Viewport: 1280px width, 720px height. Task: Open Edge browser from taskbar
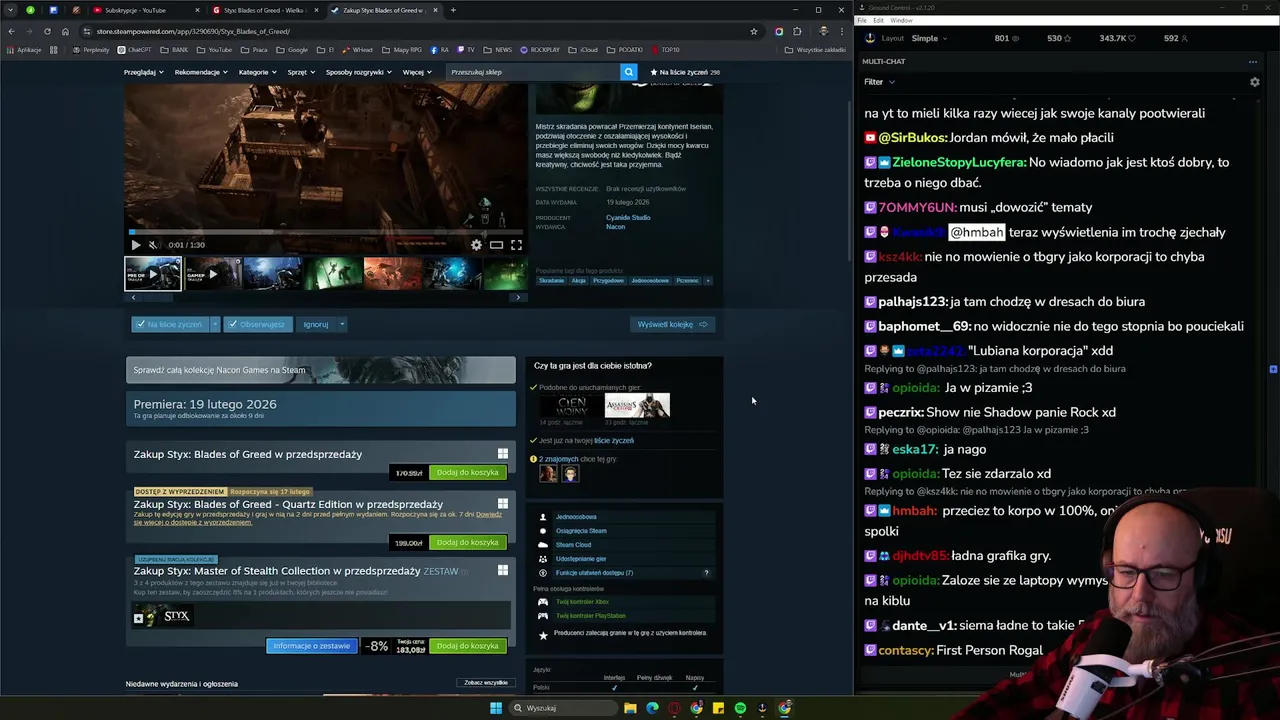pyautogui.click(x=652, y=708)
